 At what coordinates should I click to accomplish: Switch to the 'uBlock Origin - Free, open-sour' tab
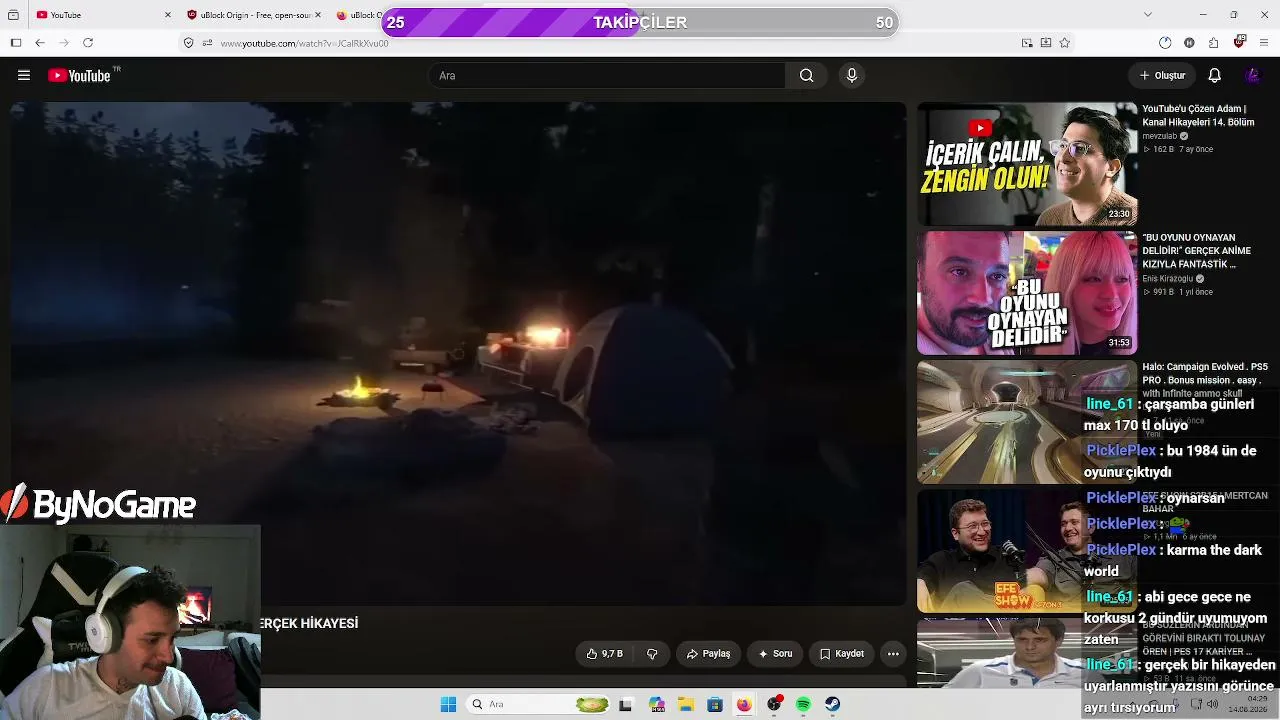(x=255, y=15)
